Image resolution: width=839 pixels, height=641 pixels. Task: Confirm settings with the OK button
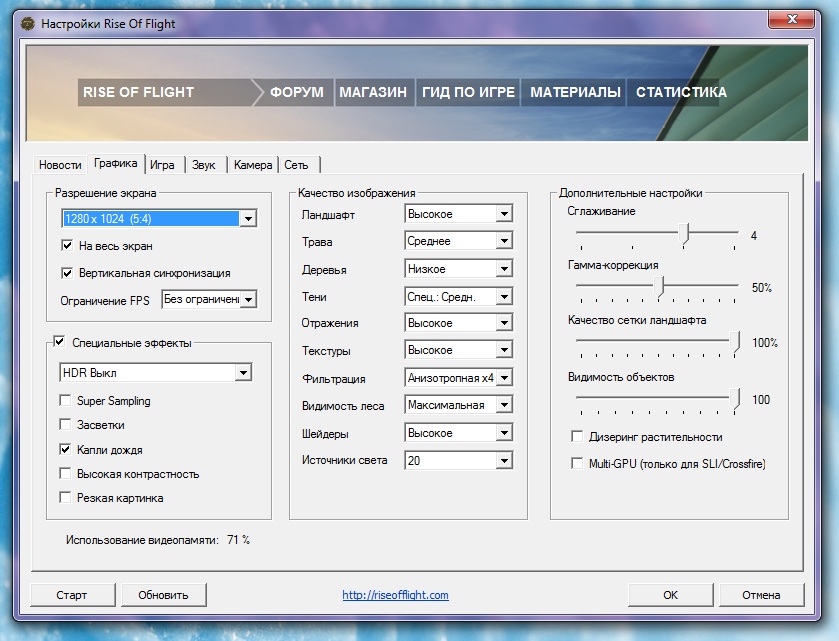click(x=670, y=595)
